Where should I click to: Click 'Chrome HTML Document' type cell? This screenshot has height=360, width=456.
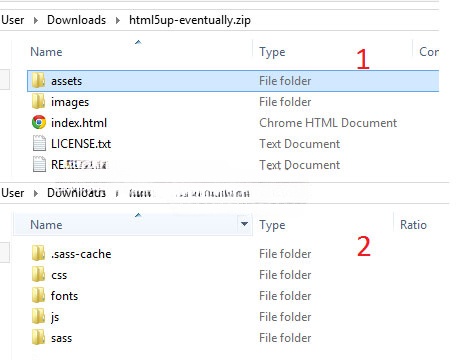[x=328, y=123]
